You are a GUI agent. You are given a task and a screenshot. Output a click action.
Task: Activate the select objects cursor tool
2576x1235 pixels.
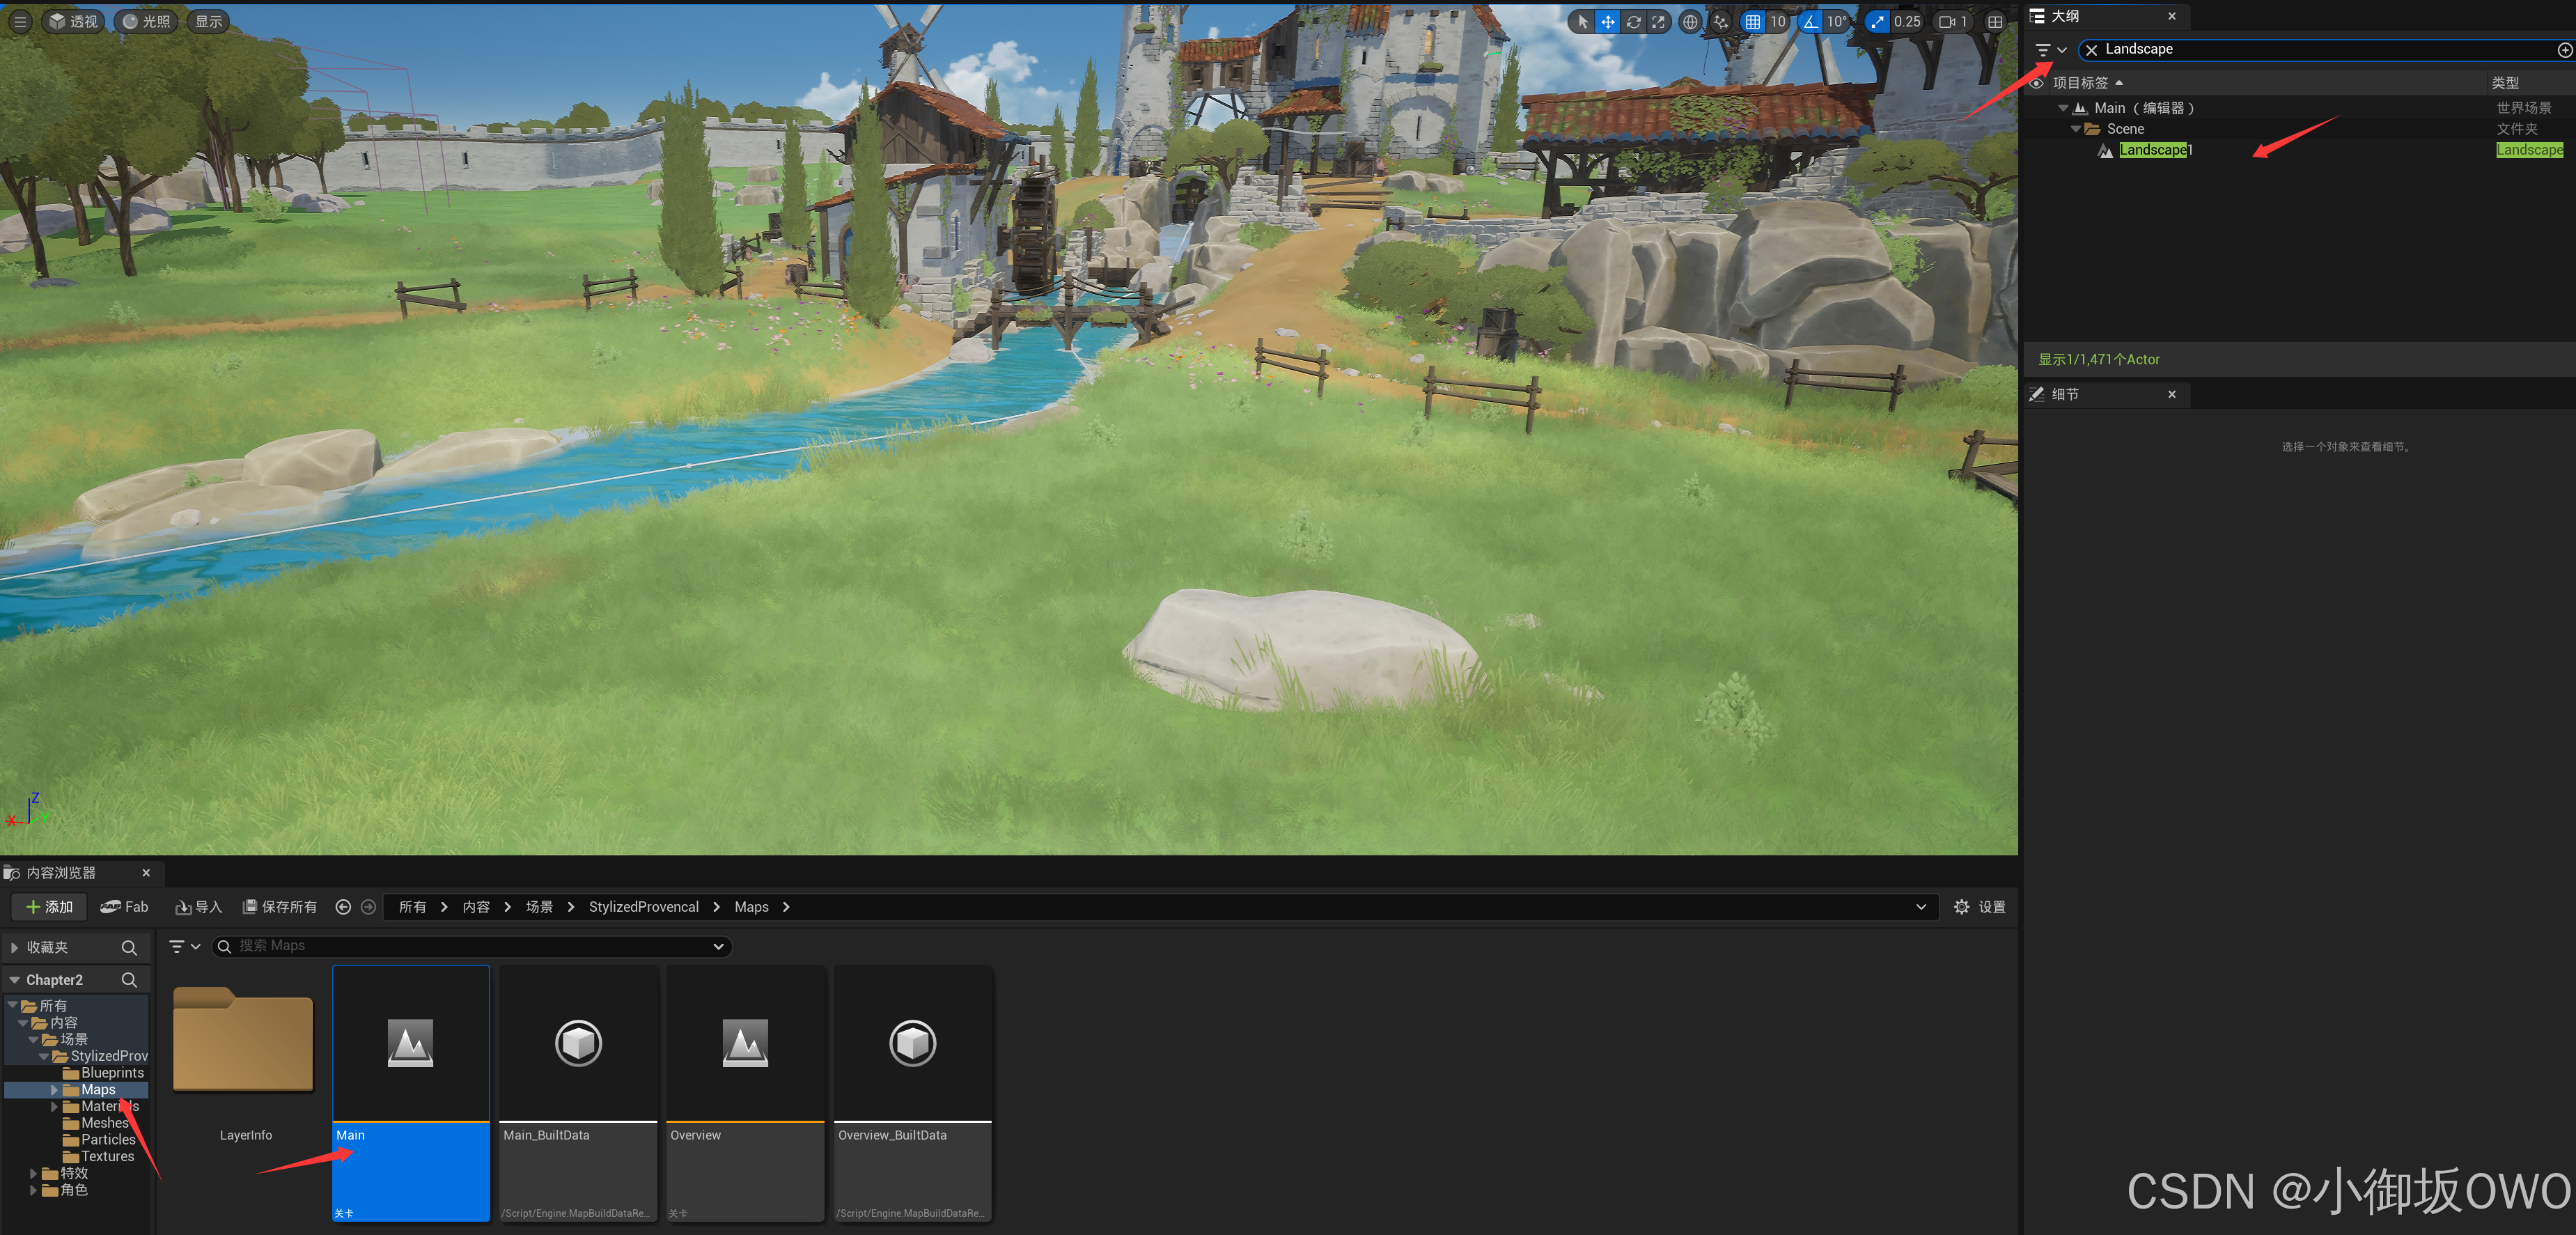tap(1582, 21)
